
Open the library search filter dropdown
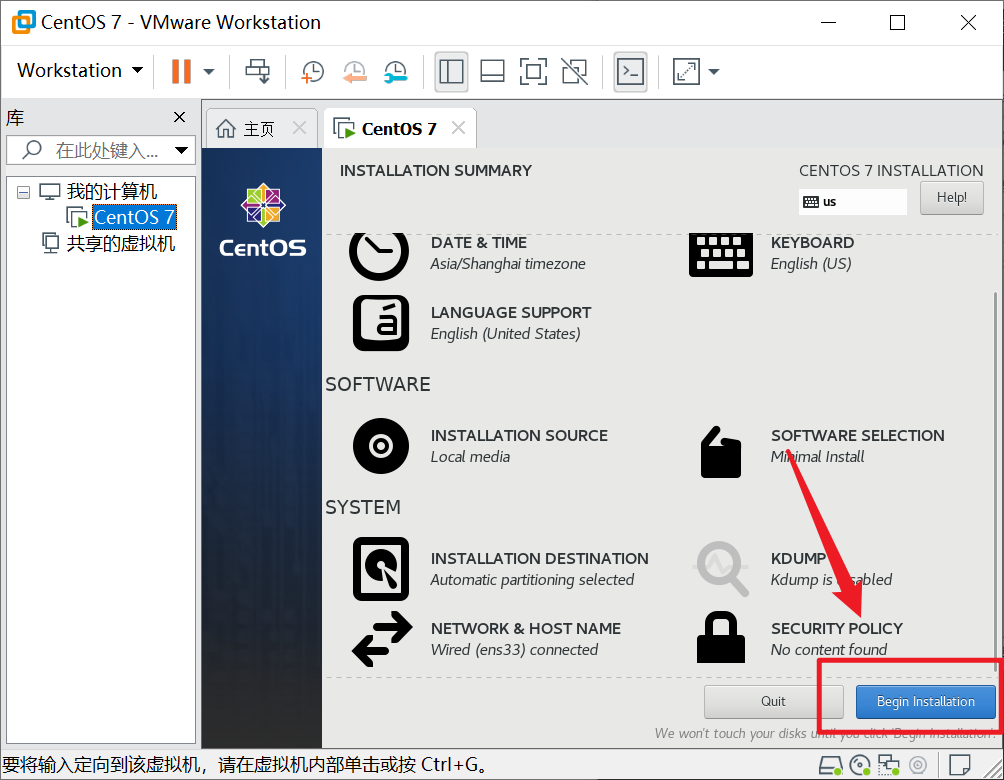182,150
